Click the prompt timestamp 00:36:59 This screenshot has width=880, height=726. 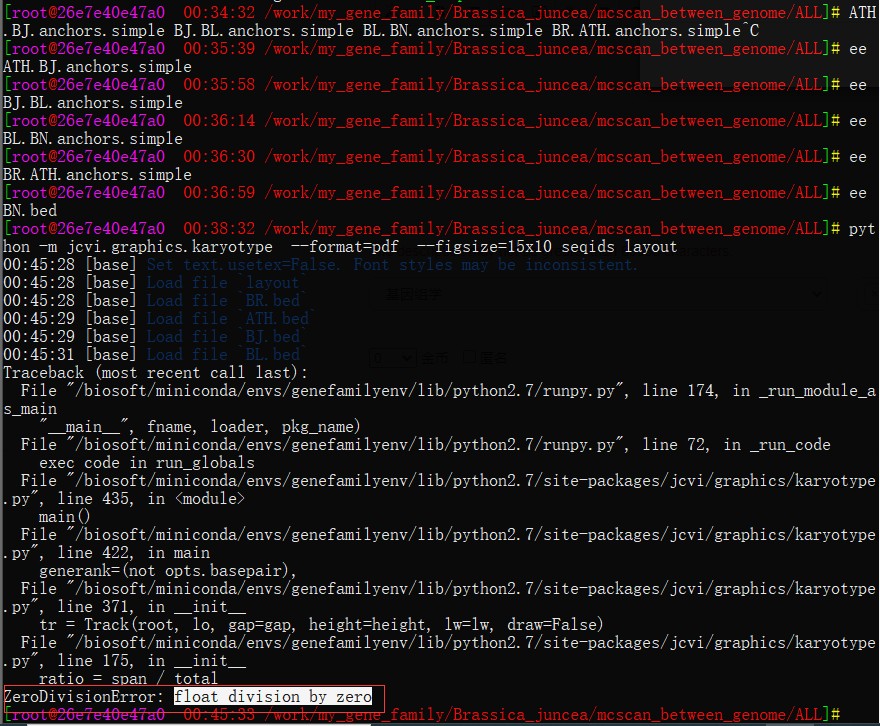click(219, 192)
